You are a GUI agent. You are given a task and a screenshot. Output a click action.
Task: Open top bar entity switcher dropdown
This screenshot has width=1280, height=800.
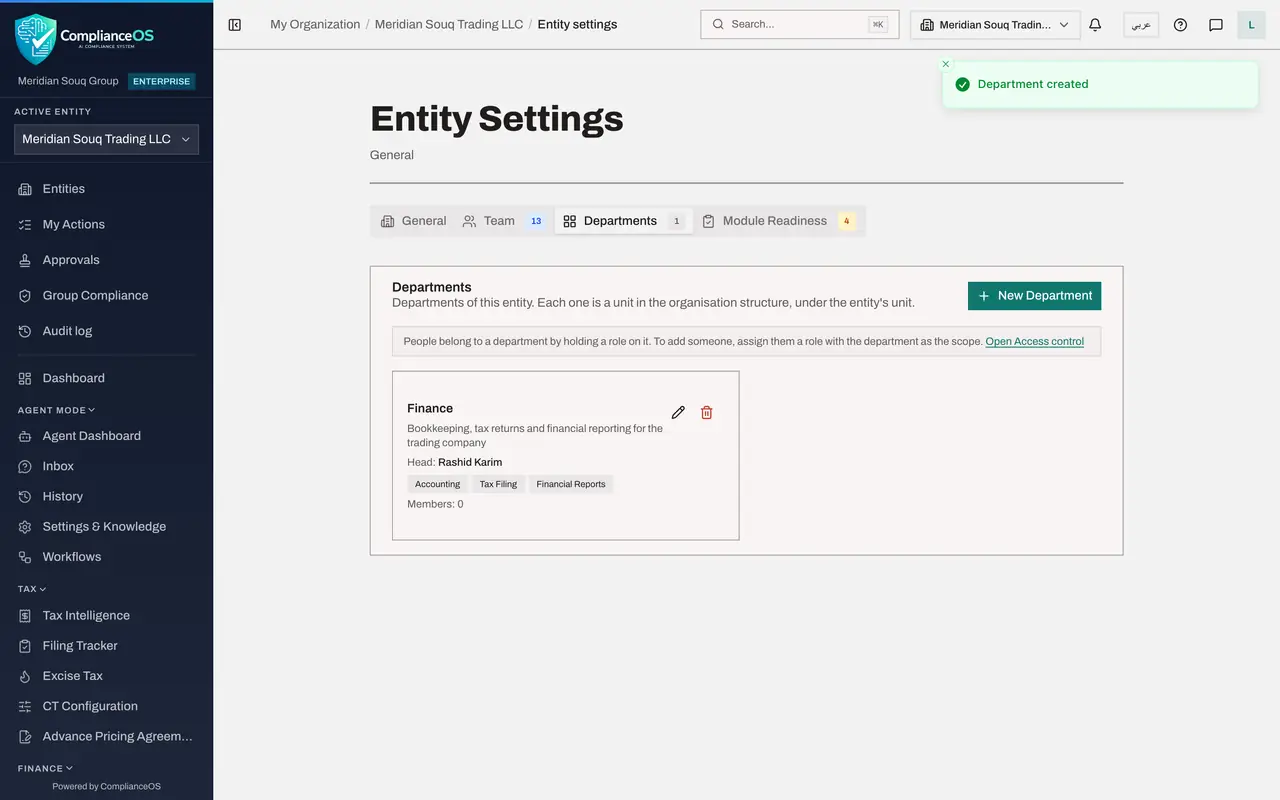click(995, 25)
